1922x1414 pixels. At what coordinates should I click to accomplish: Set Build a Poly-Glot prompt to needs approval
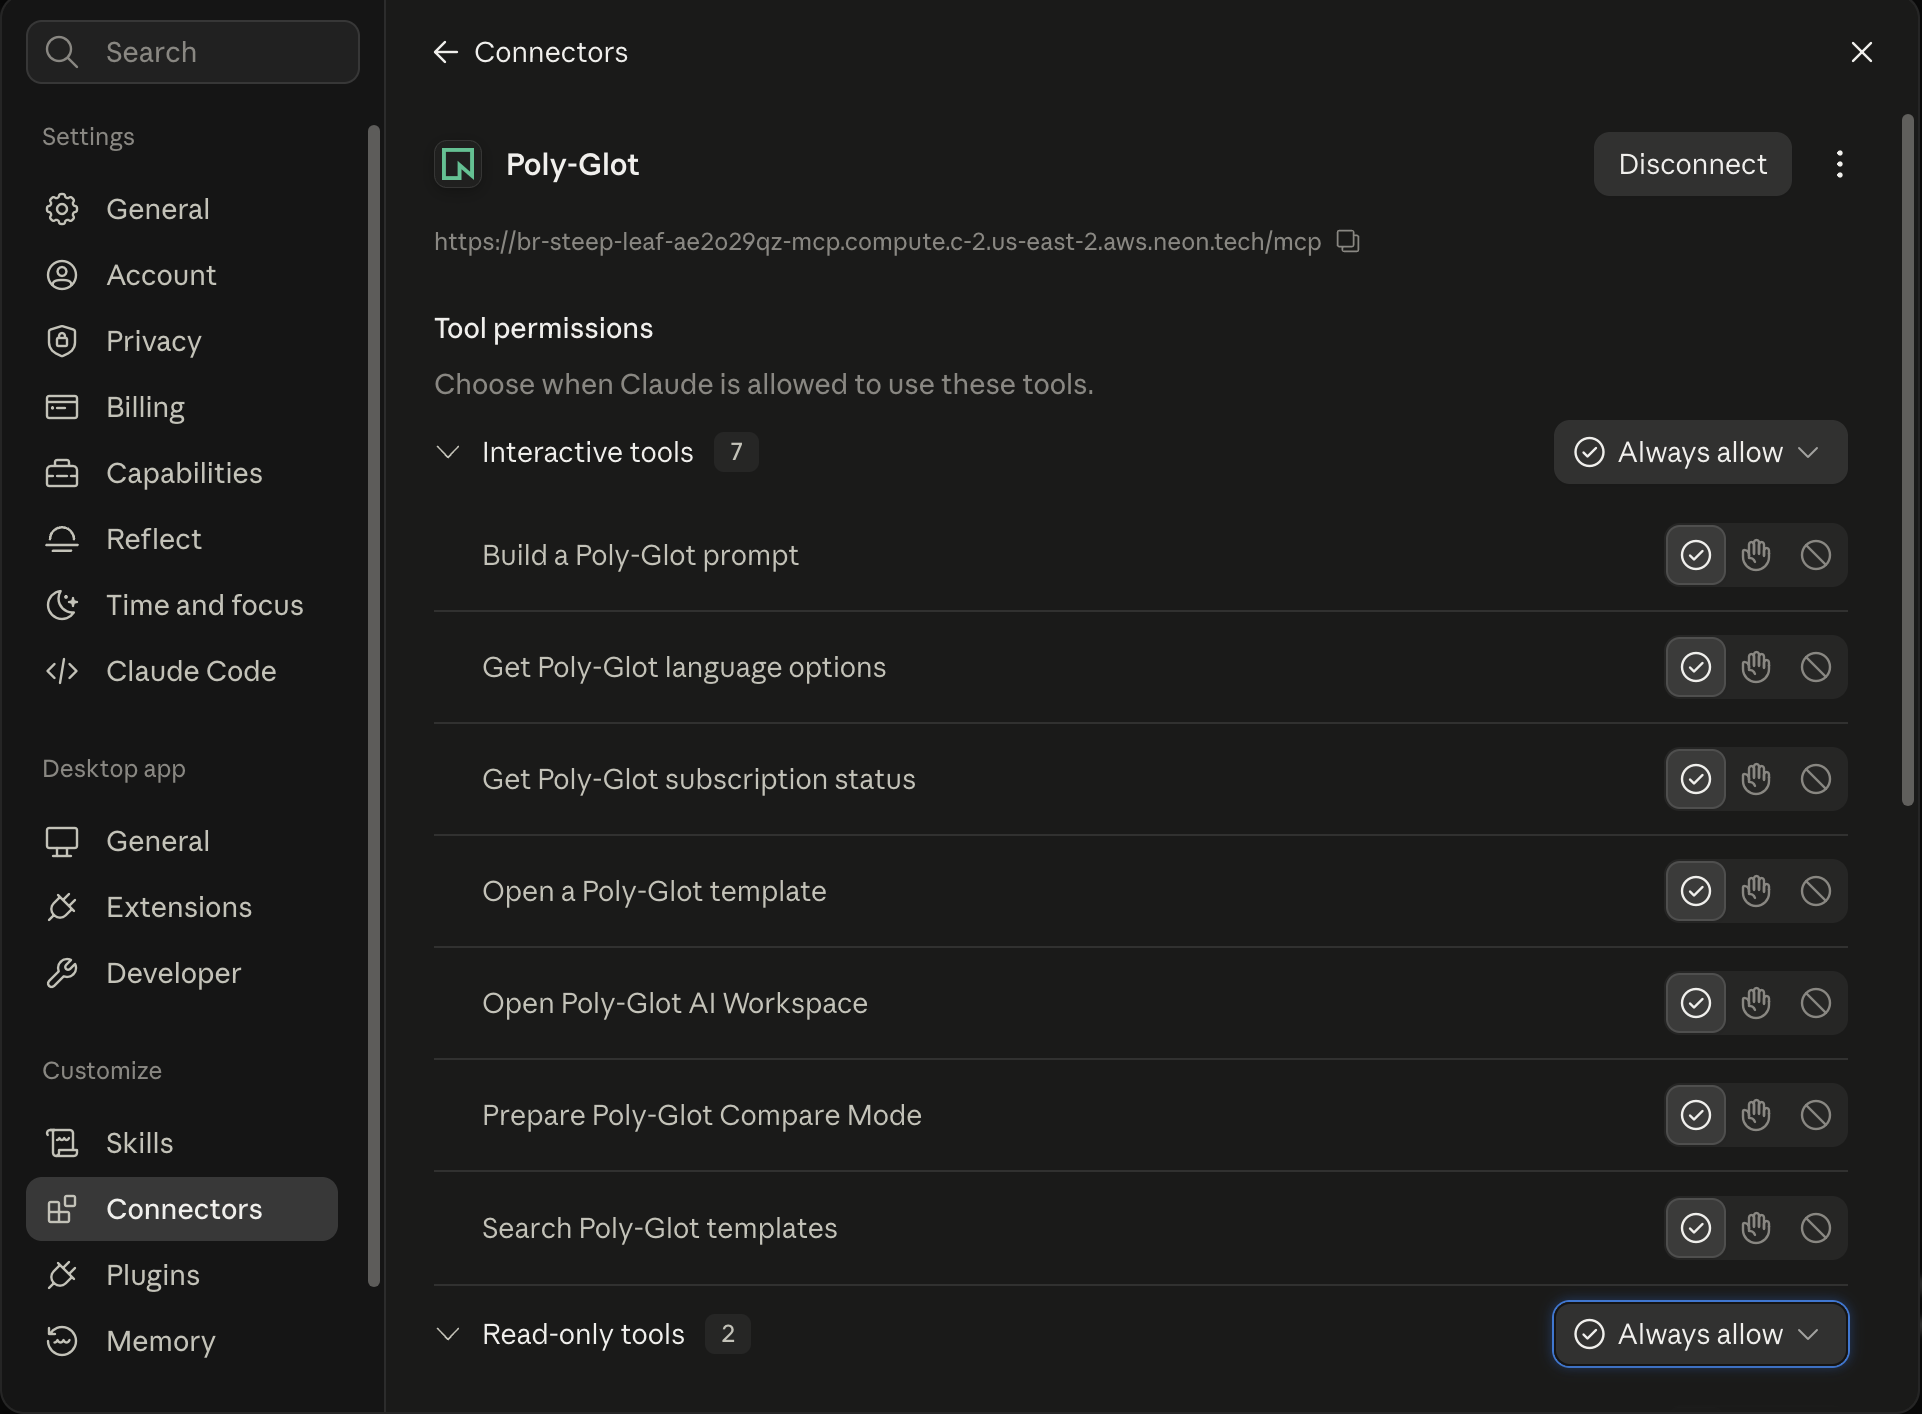click(x=1756, y=555)
